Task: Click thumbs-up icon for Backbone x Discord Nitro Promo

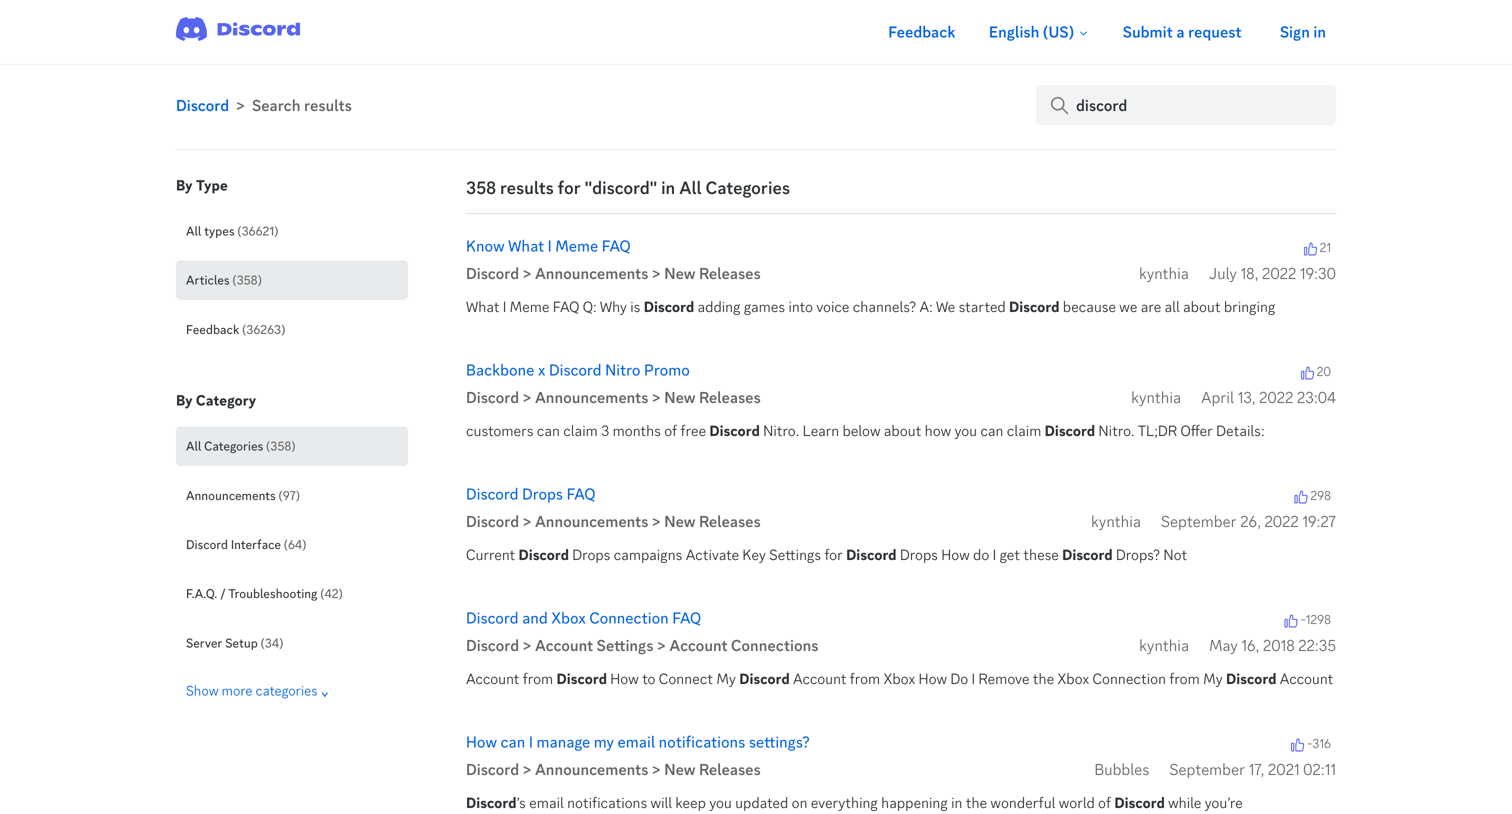Action: pos(1307,372)
